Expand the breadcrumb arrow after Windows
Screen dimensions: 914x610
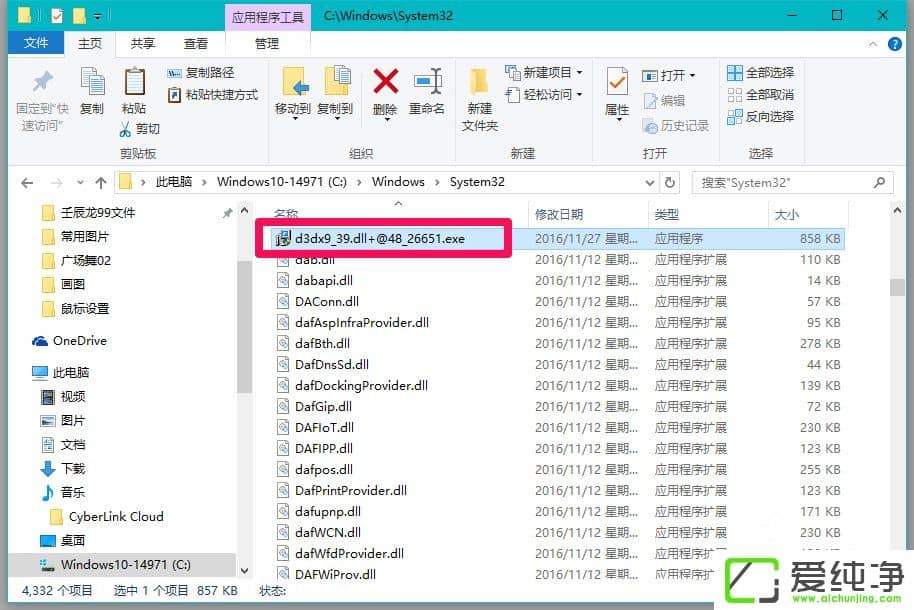pos(437,183)
